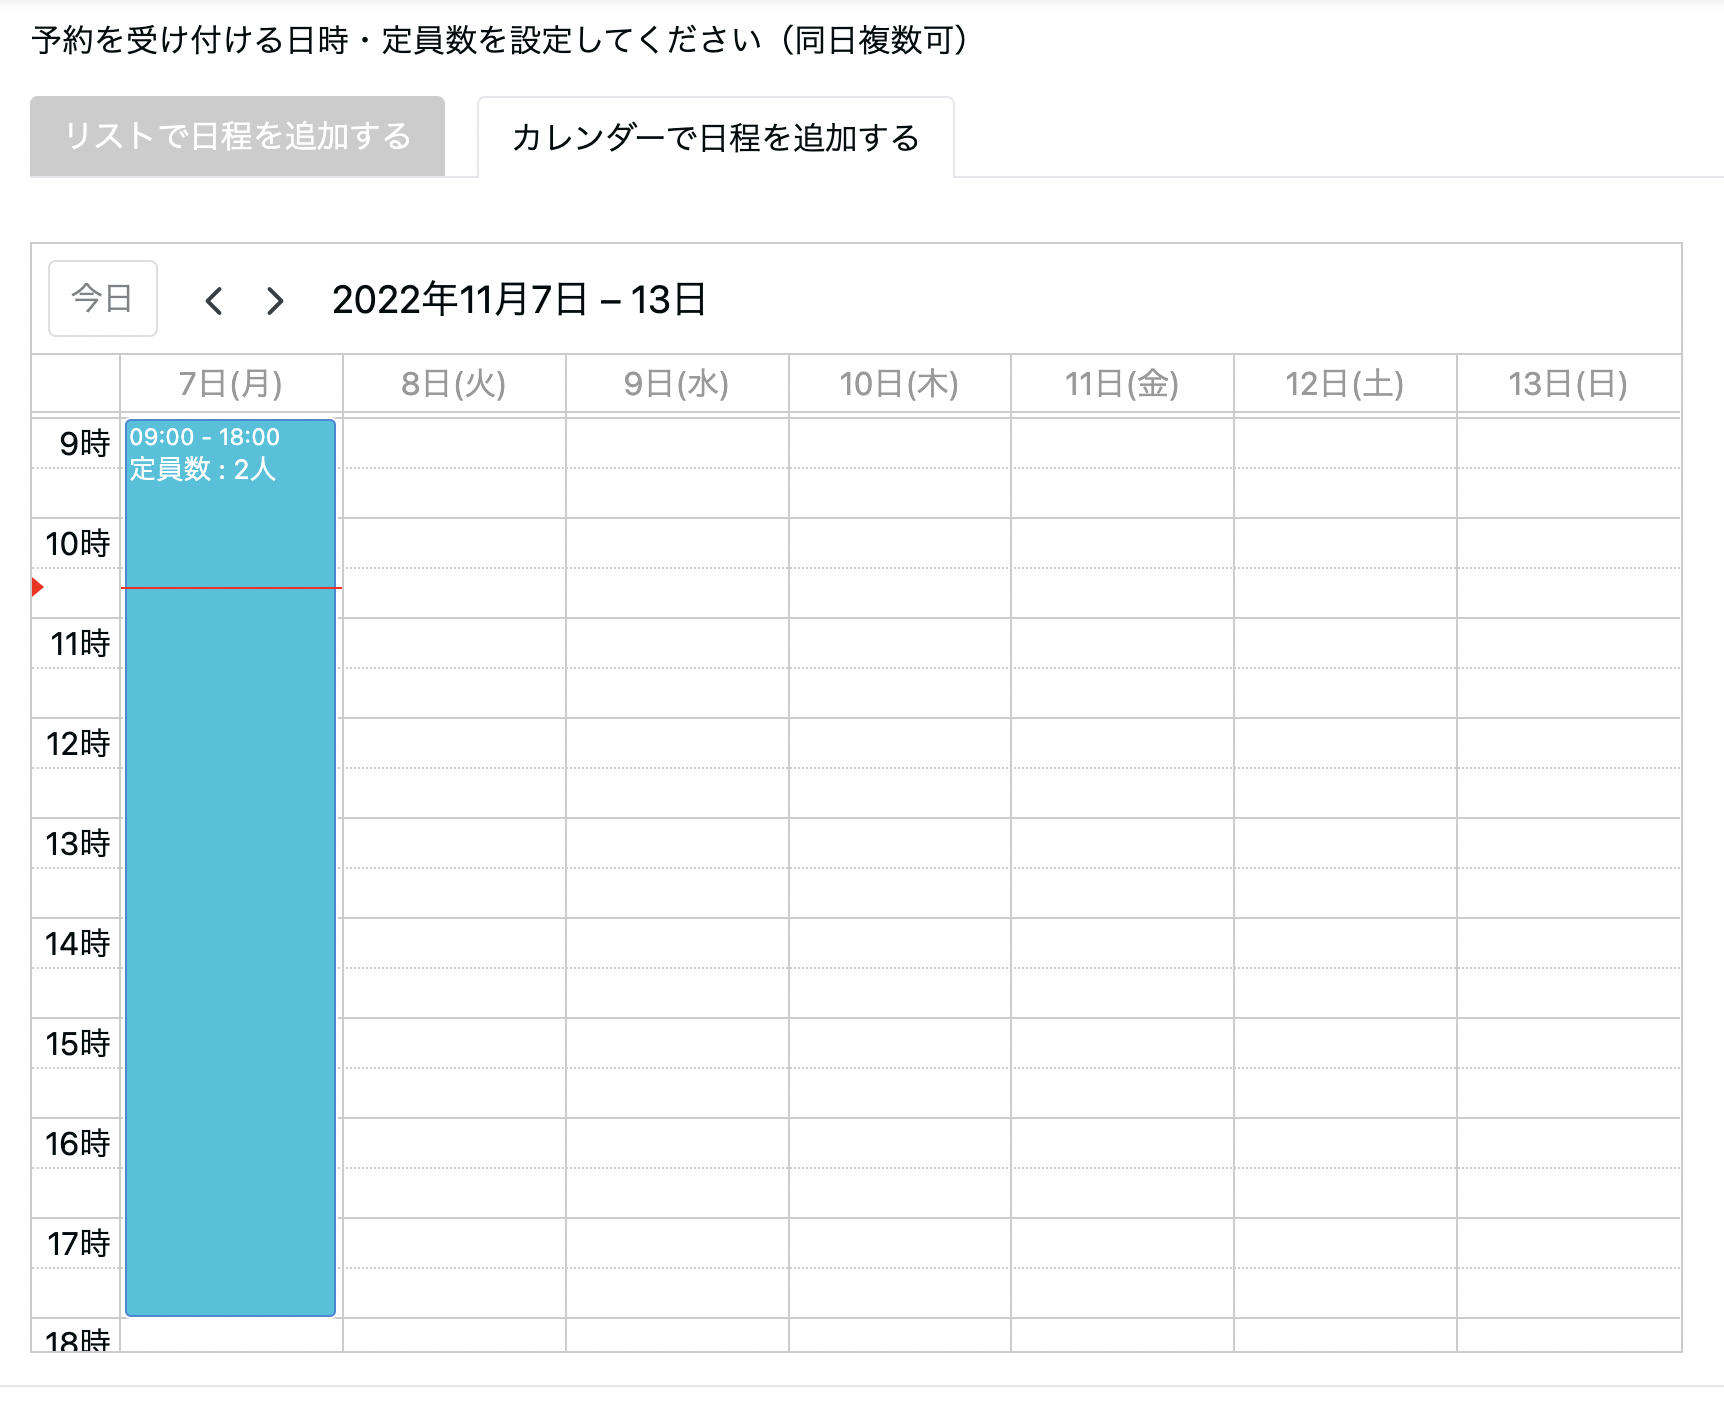Add slot at 13時 on Sunday 13日
The width and height of the screenshot is (1724, 1408).
[x=1568, y=844]
